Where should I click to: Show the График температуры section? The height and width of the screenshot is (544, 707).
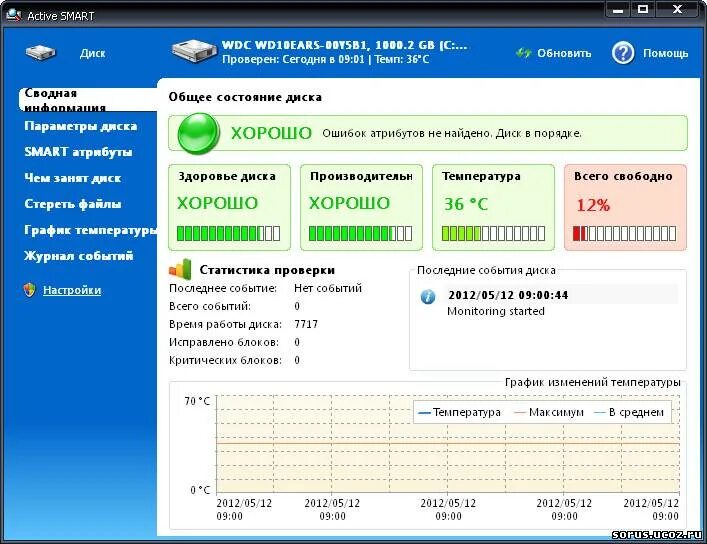coord(90,230)
